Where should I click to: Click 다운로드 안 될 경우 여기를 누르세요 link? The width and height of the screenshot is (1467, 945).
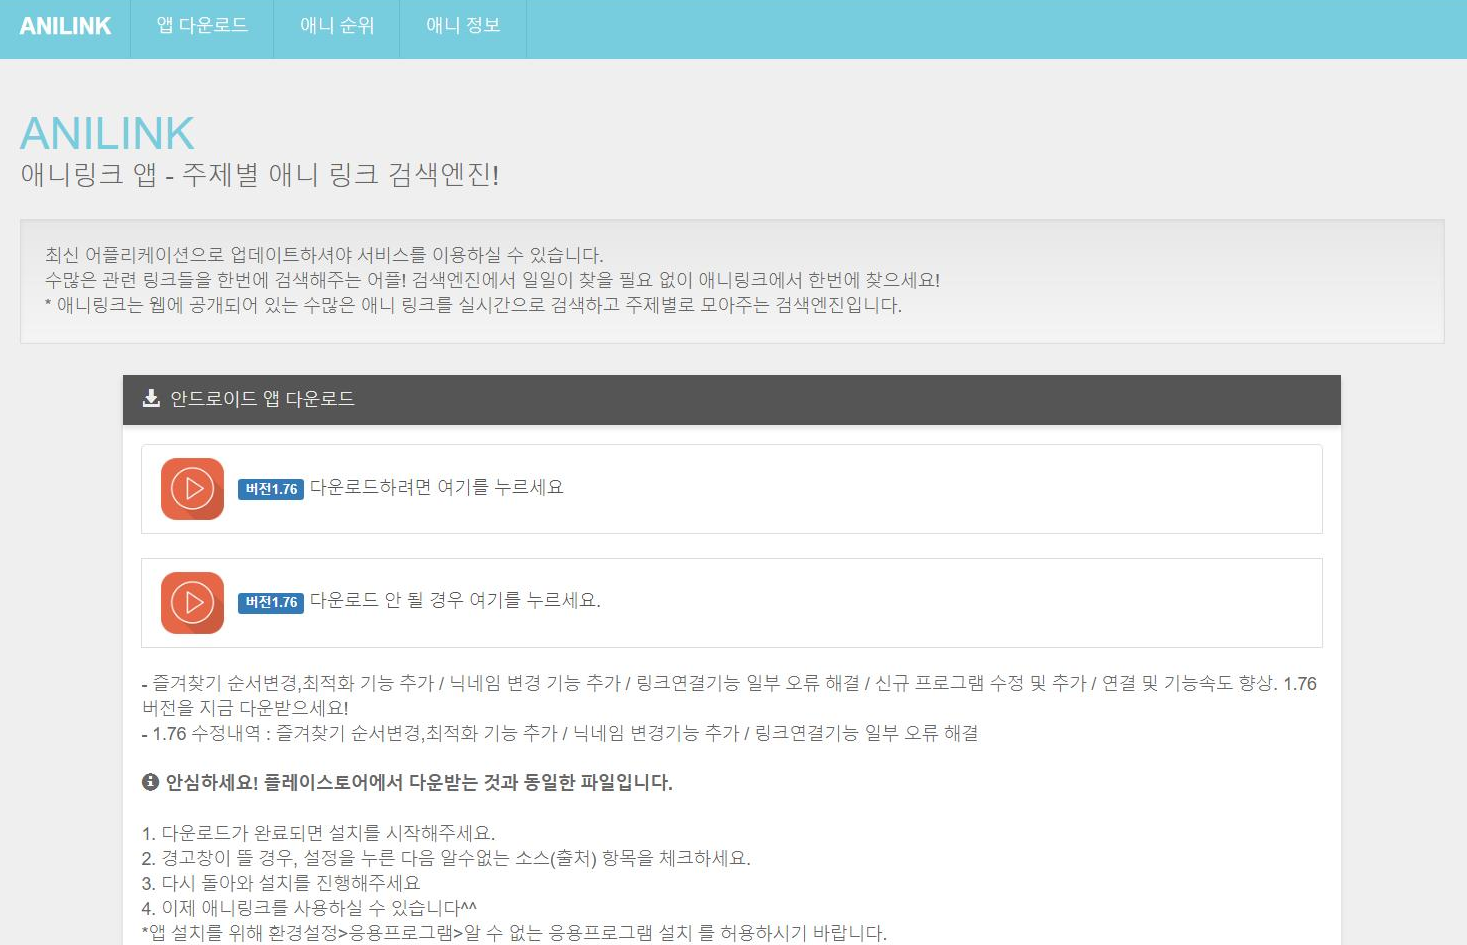coord(455,600)
